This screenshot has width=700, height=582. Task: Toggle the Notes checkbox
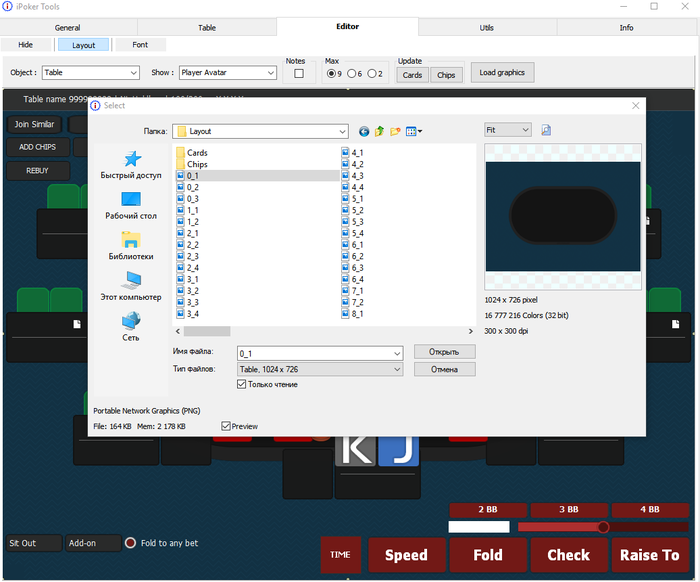(299, 74)
